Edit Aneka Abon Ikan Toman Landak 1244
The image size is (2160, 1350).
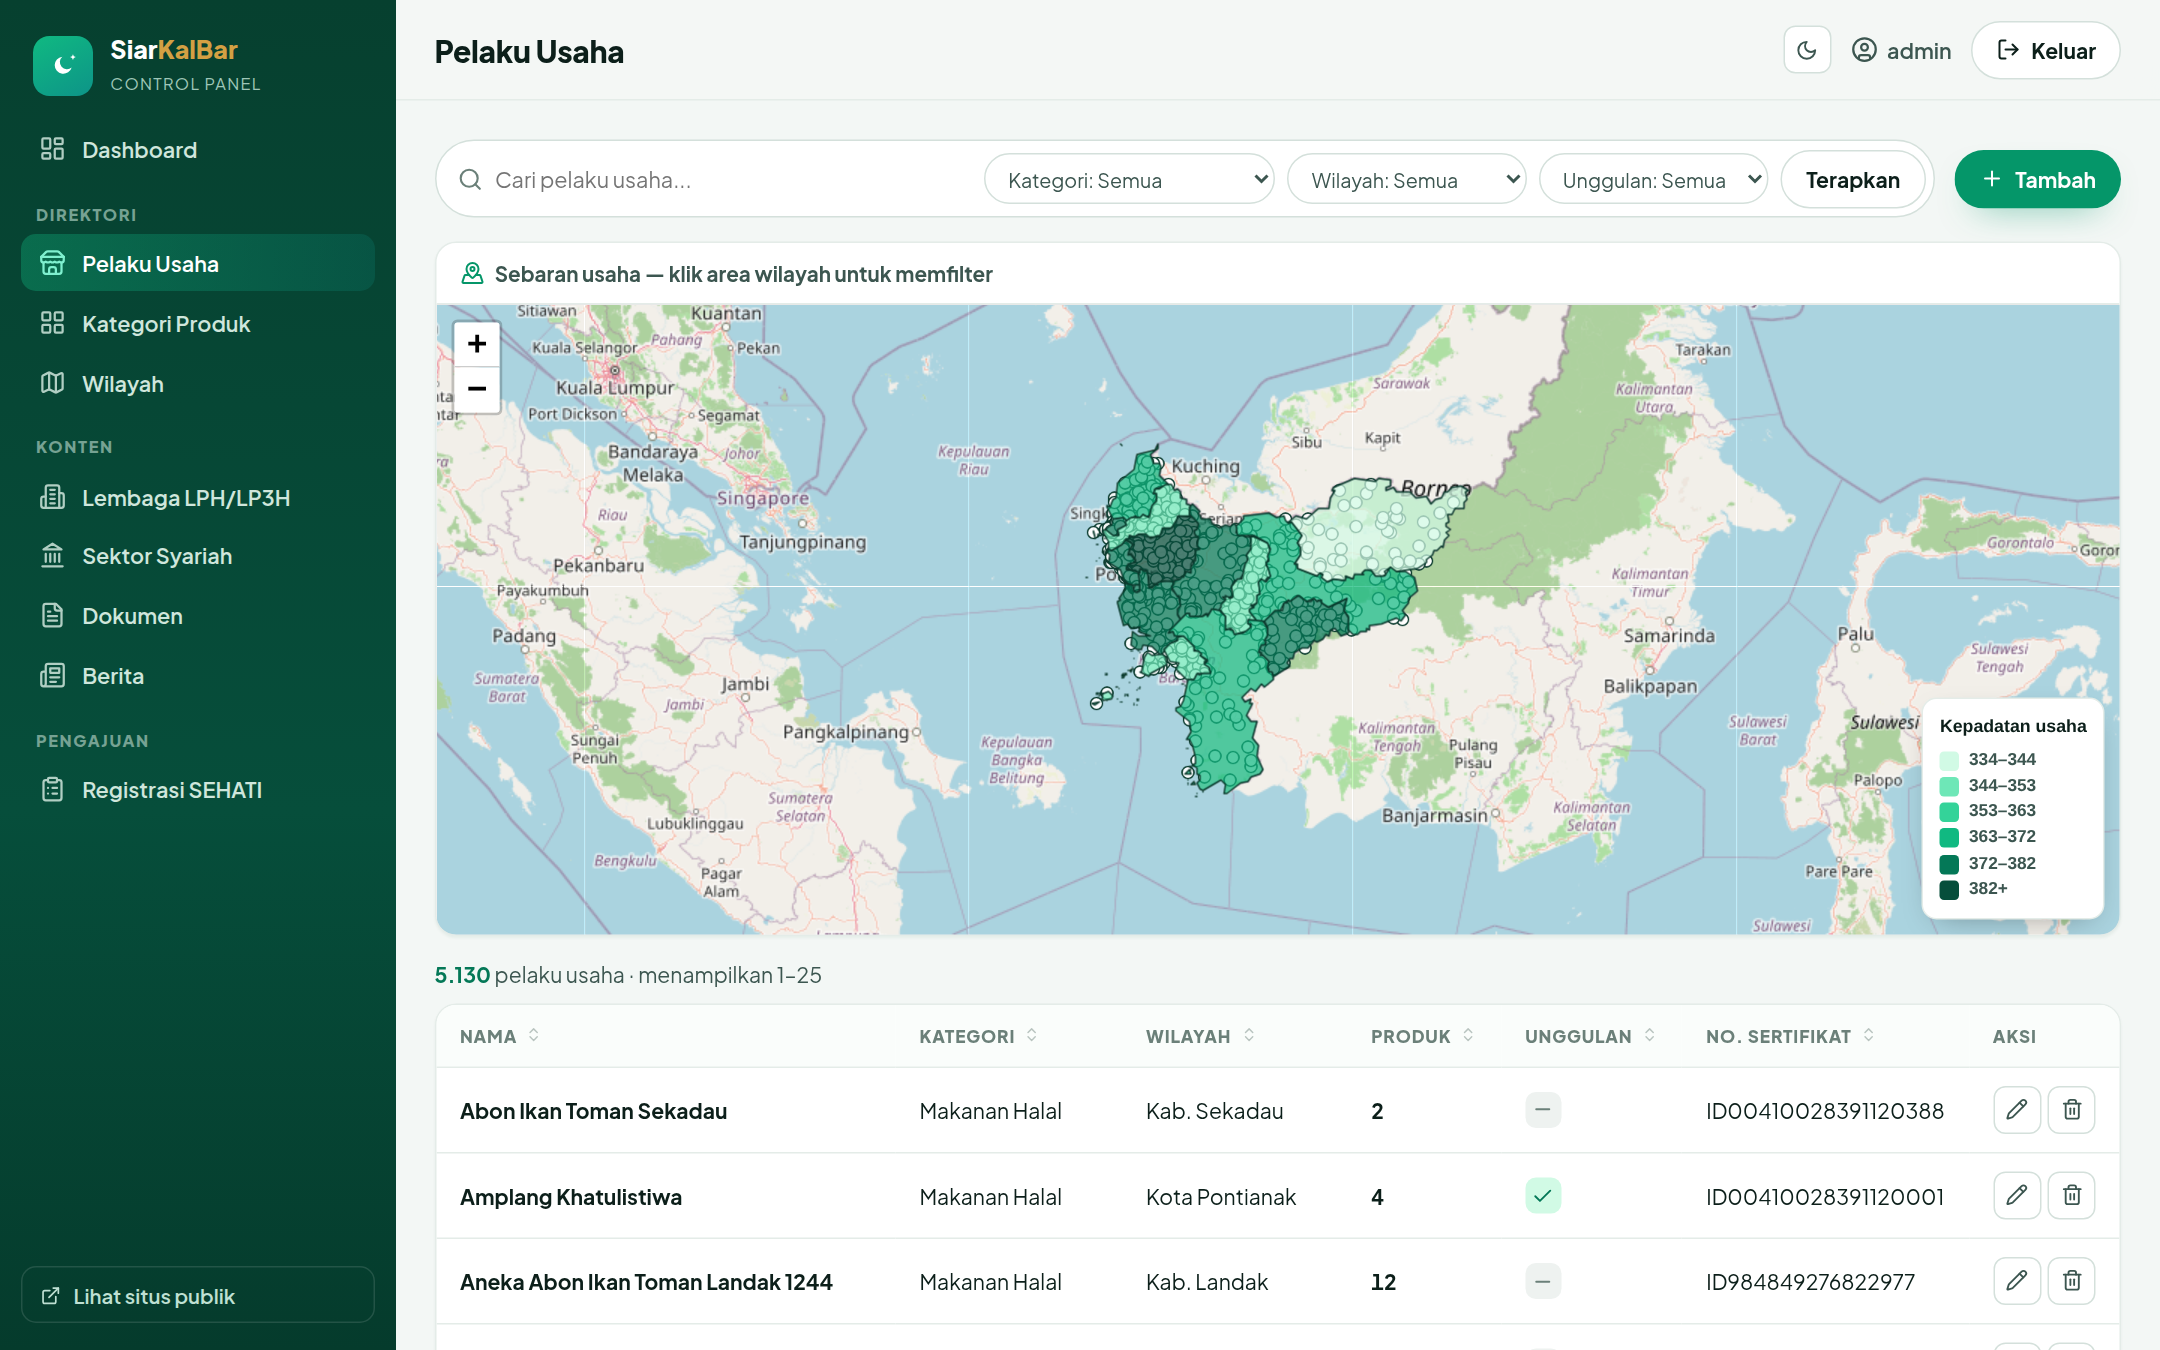pyautogui.click(x=2017, y=1282)
